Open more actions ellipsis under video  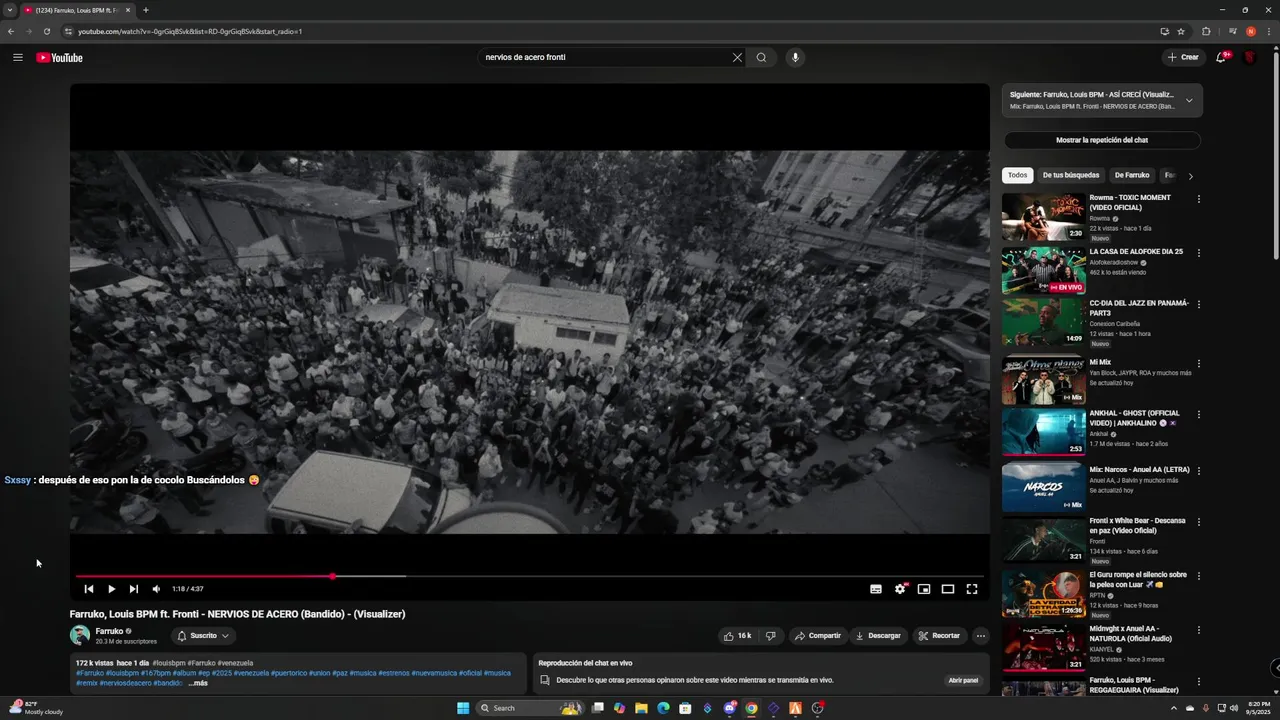click(981, 635)
